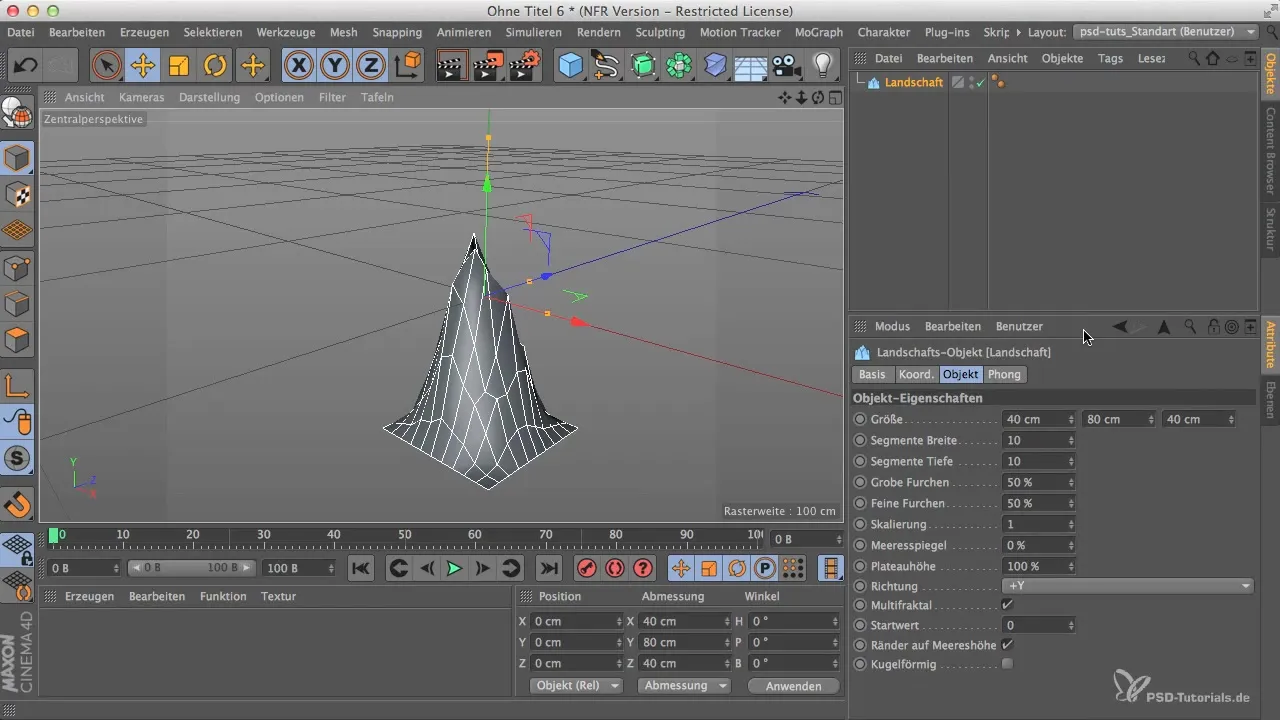The height and width of the screenshot is (720, 1280).
Task: Record active objects keyframe
Action: coord(587,568)
